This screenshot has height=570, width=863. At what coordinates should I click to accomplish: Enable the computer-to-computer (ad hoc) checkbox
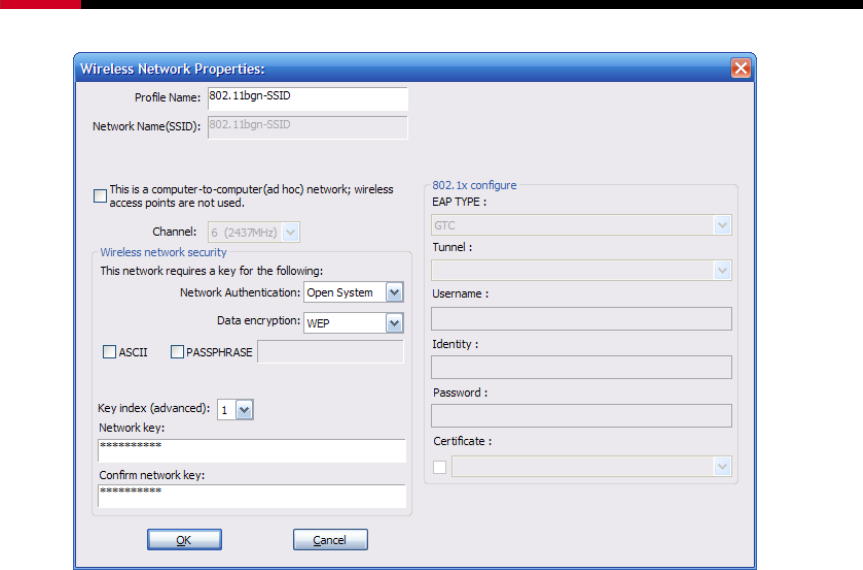coord(100,196)
